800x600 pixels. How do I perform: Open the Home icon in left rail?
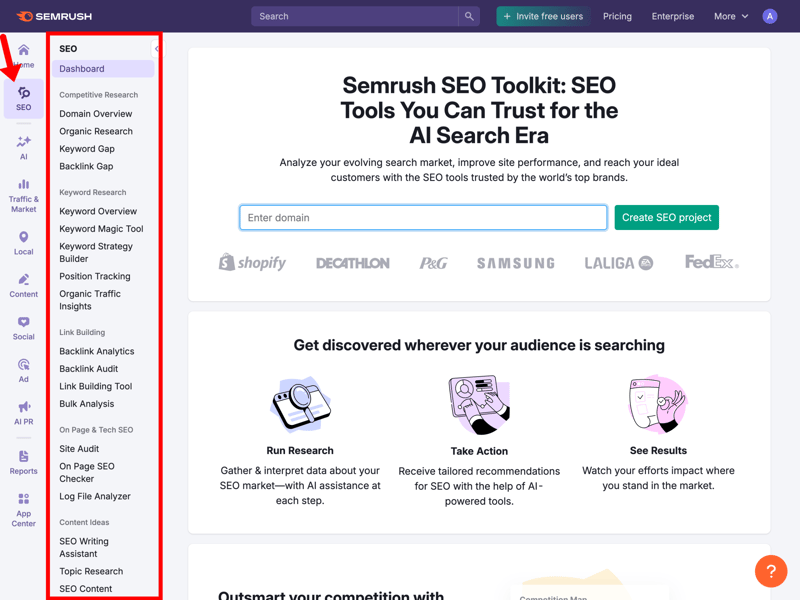click(23, 52)
